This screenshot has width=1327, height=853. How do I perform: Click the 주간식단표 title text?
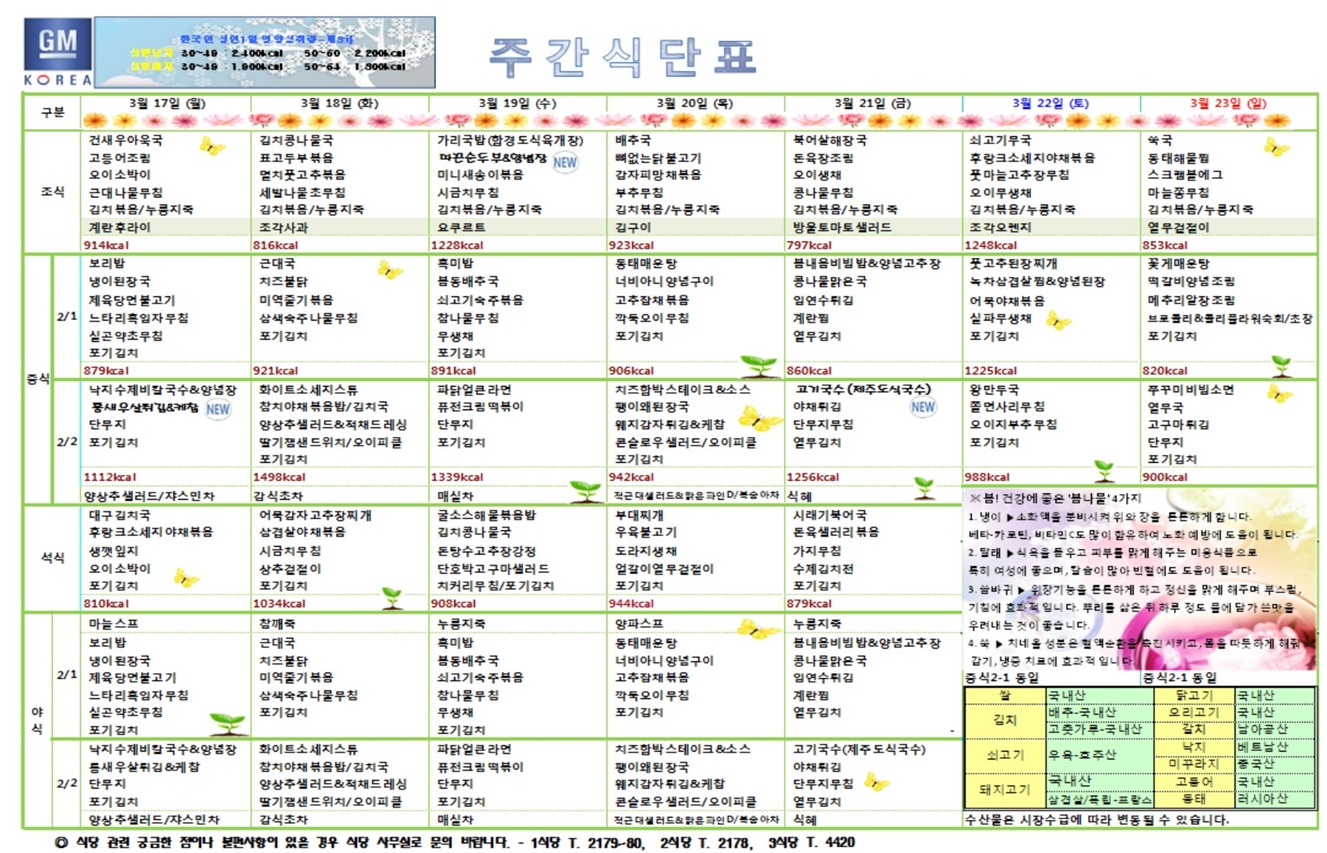coord(622,55)
